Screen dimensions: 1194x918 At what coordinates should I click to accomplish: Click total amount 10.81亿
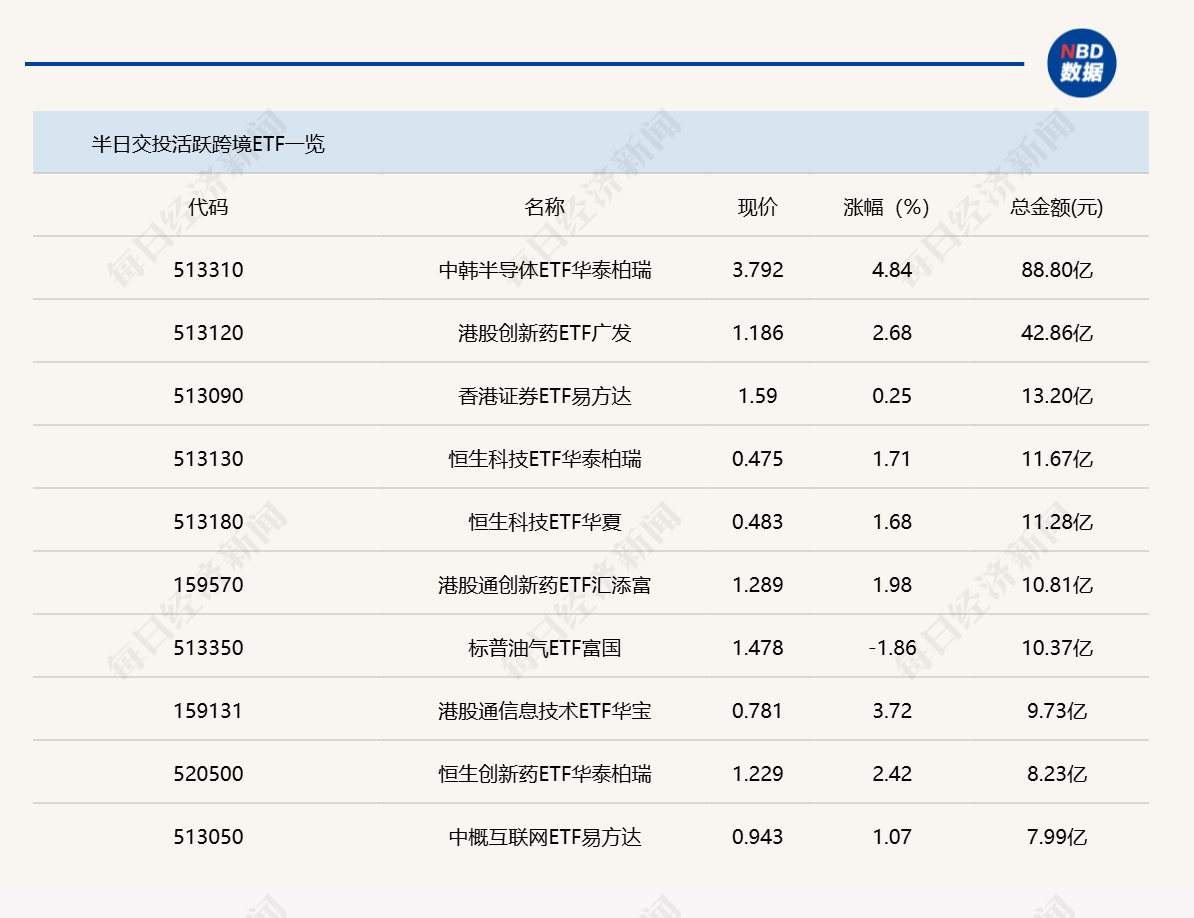click(1057, 585)
